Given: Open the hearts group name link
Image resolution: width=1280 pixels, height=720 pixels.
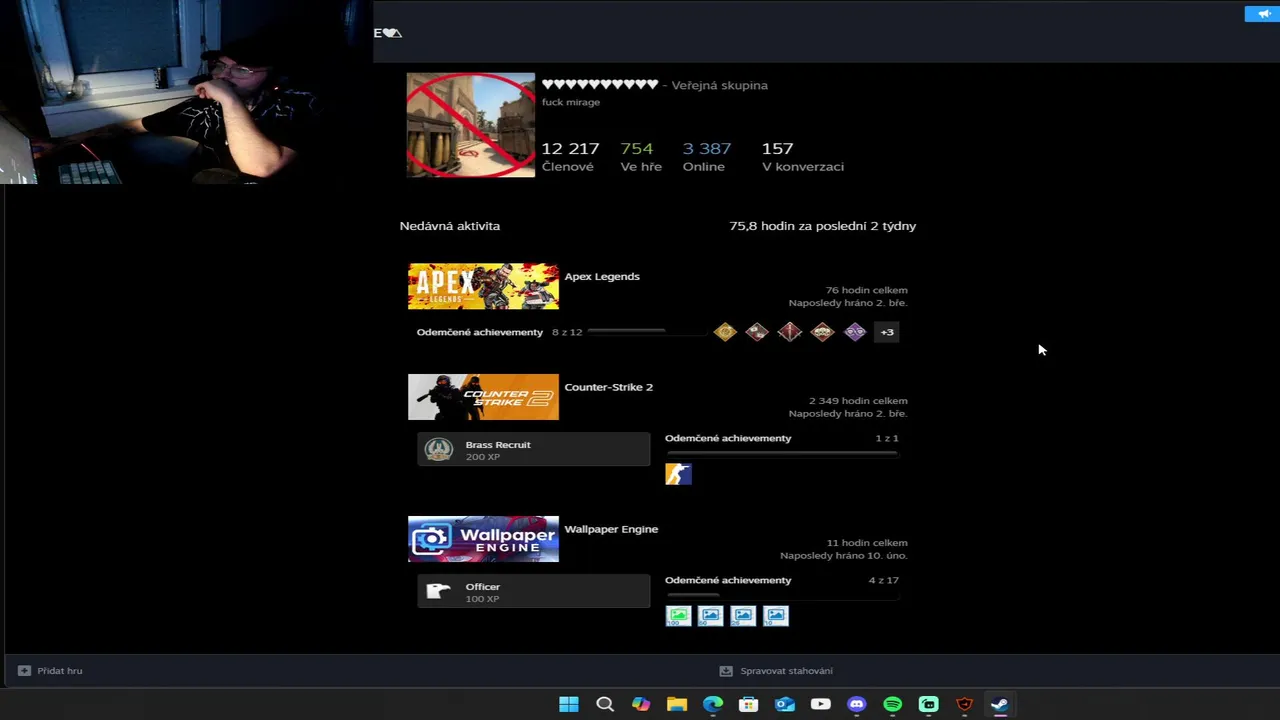Looking at the screenshot, I should pyautogui.click(x=600, y=85).
